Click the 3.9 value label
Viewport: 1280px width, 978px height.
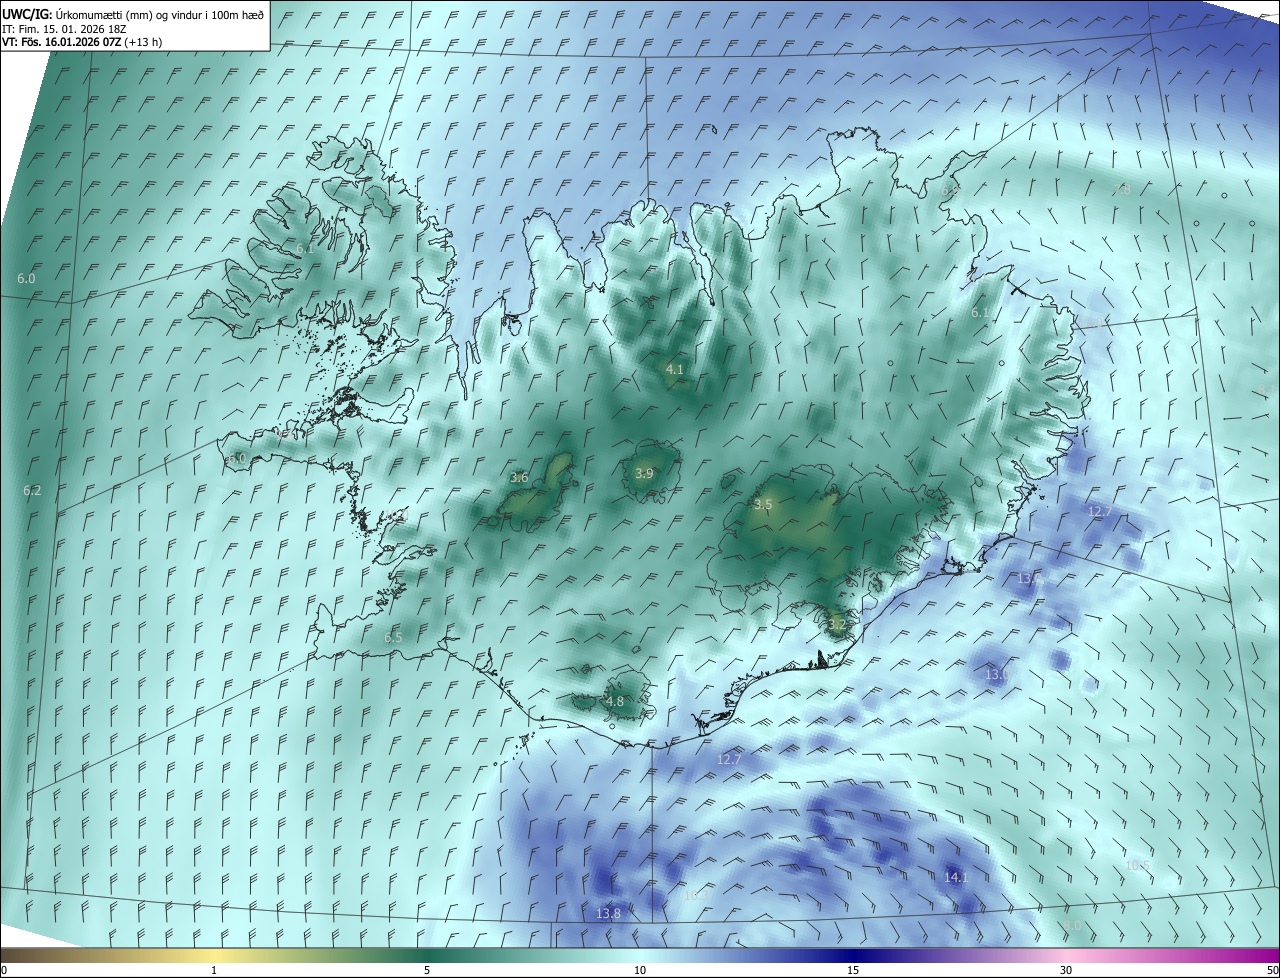coord(644,473)
